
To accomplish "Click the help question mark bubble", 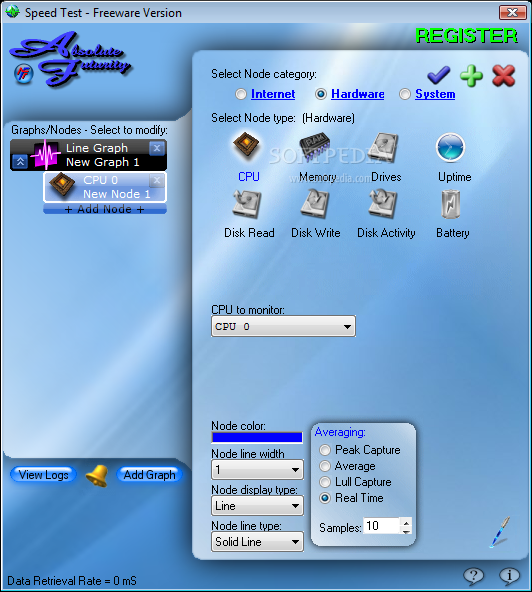I will click(473, 576).
